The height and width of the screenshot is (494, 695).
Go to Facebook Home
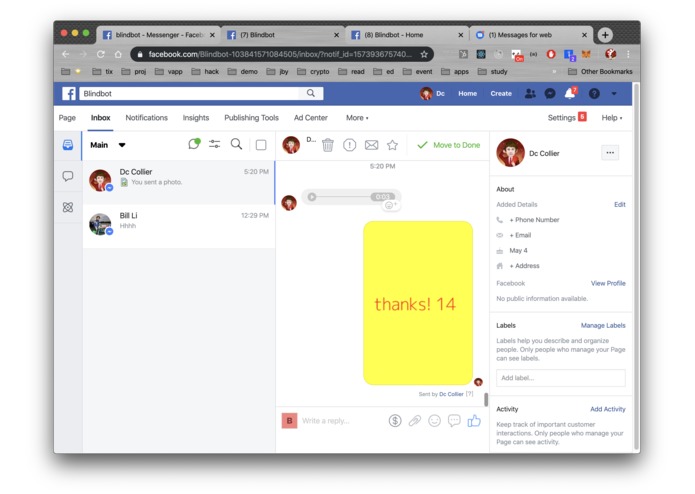coord(467,93)
